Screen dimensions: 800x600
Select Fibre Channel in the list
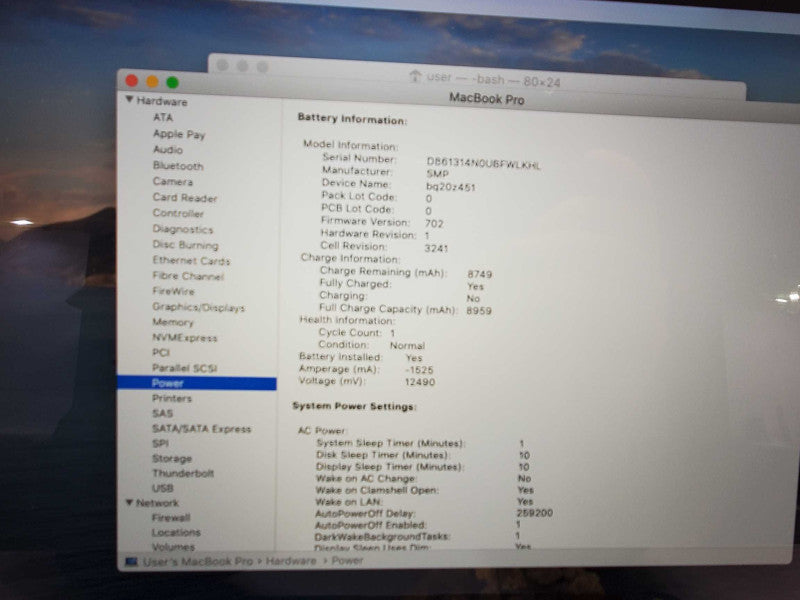188,276
